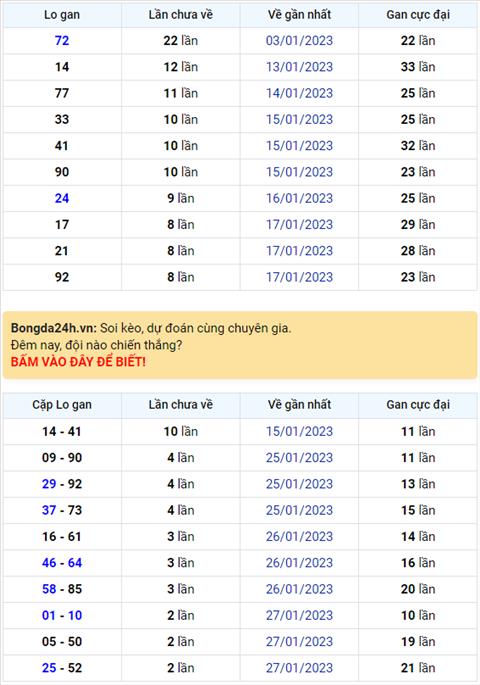Click the '22 lần' chưa về cell for 72

click(180, 41)
